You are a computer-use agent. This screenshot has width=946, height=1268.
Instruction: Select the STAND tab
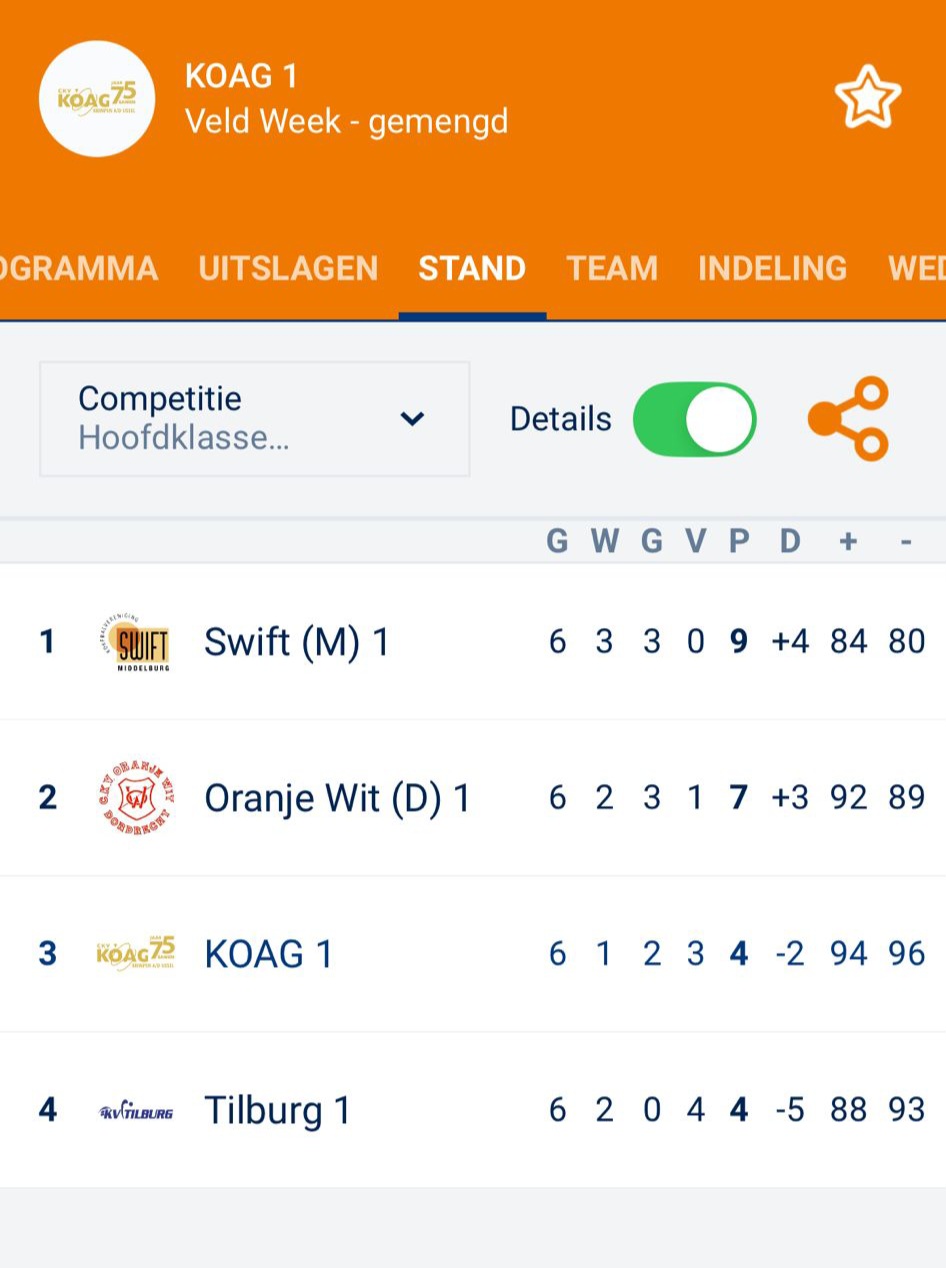point(472,268)
